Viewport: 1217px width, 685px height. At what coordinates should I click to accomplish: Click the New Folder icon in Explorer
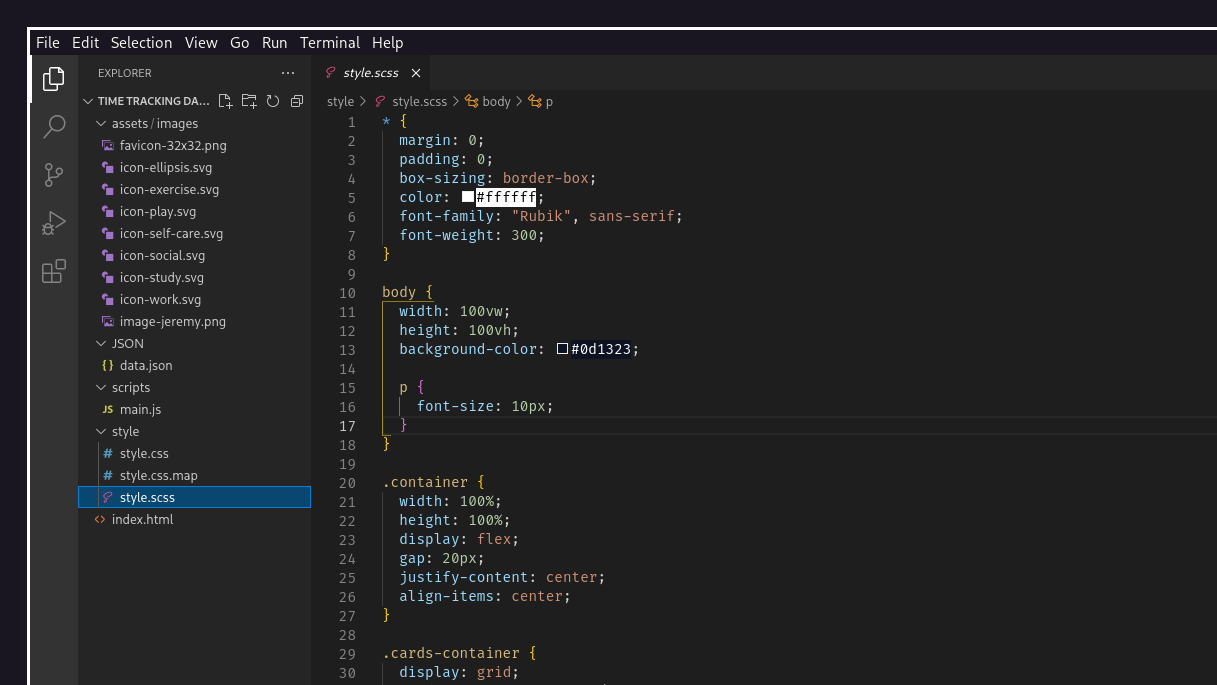pos(248,100)
